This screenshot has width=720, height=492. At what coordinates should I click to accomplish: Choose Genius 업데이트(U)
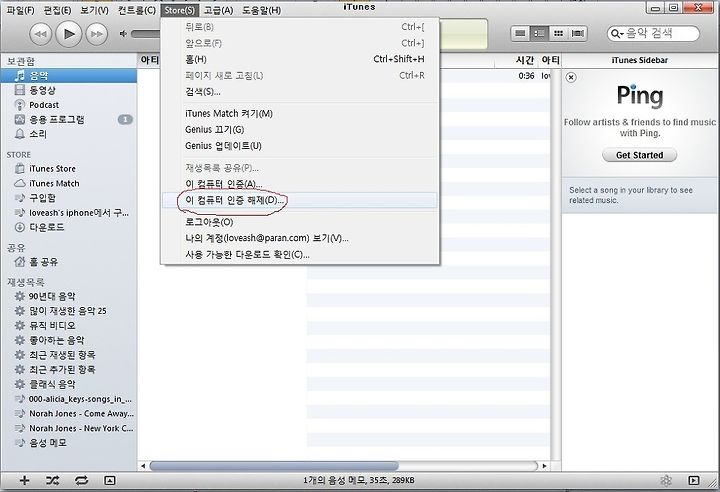pyautogui.click(x=300, y=146)
